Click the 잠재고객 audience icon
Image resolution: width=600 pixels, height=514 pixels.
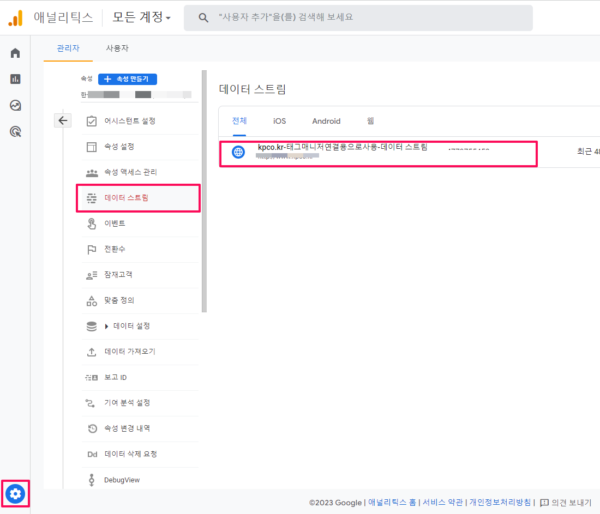tap(91, 275)
